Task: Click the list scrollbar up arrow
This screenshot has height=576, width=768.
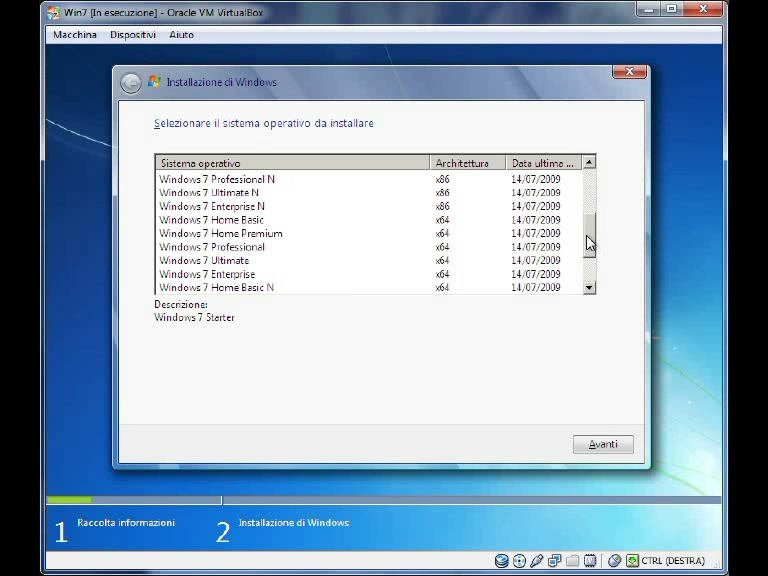Action: [x=589, y=162]
